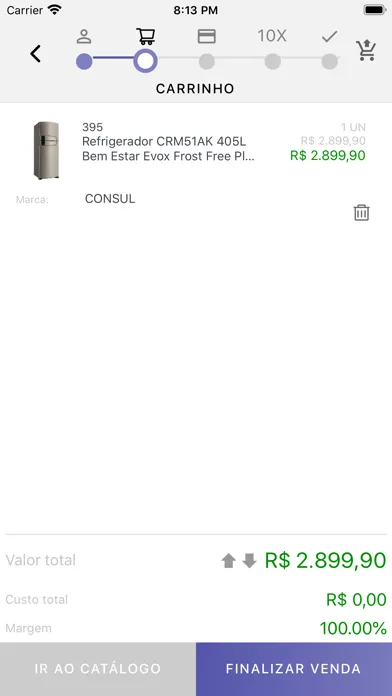Click the current Carrinho progress circle

point(146,61)
